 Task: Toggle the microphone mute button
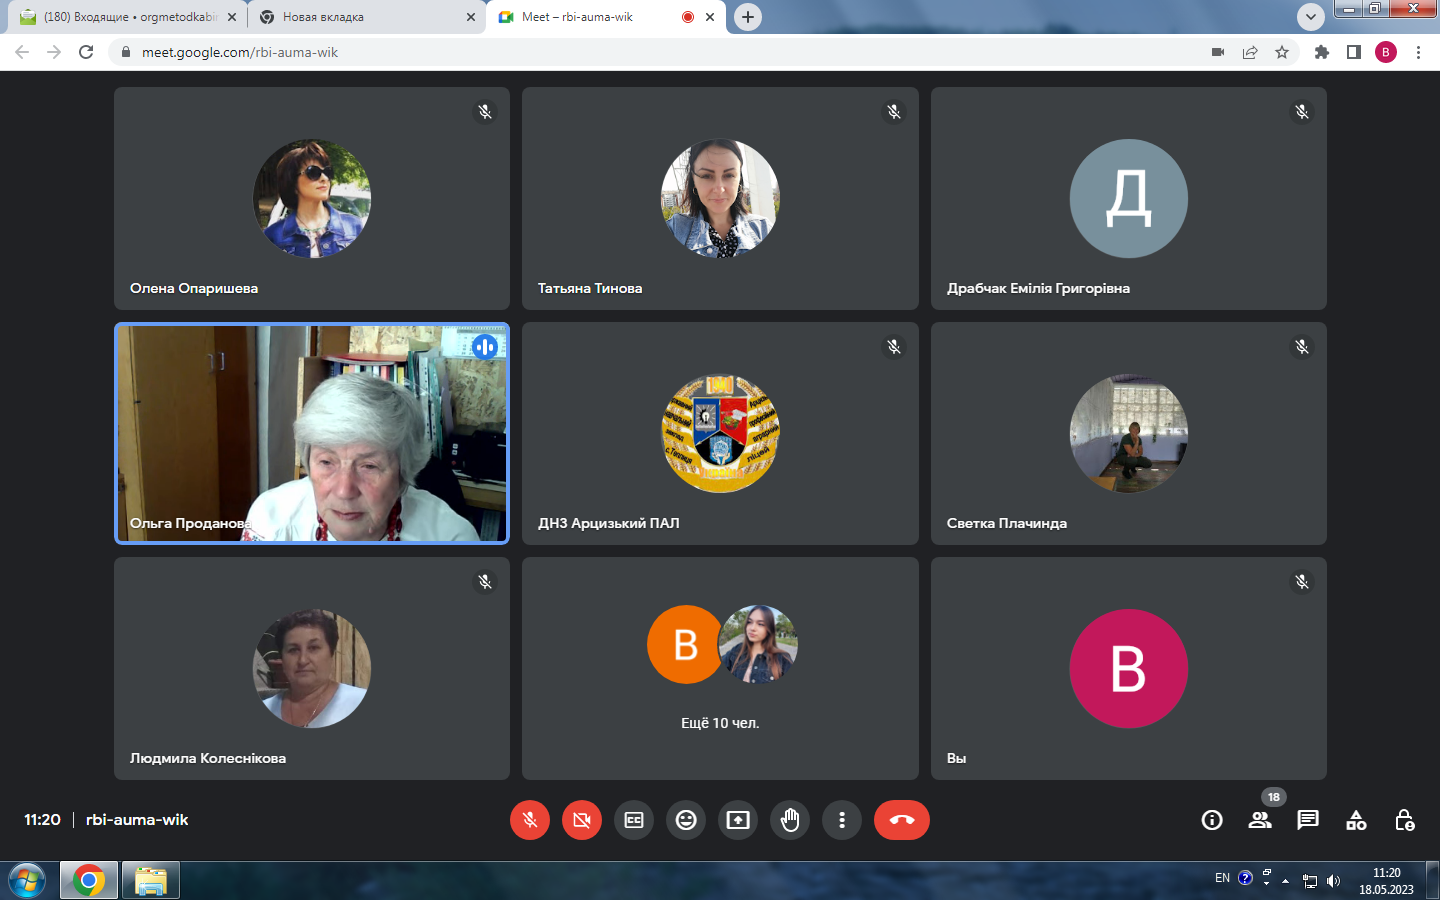530,820
